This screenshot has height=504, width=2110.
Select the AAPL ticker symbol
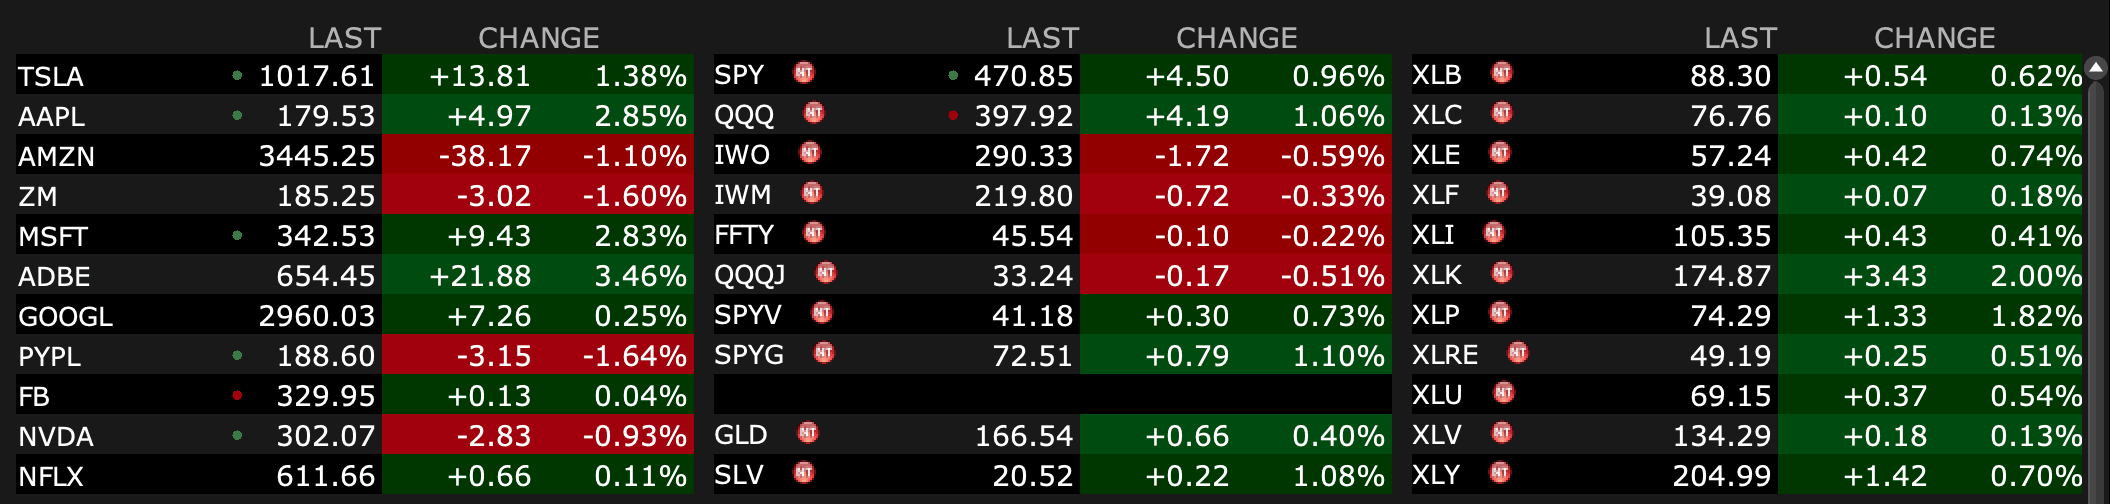pos(52,116)
